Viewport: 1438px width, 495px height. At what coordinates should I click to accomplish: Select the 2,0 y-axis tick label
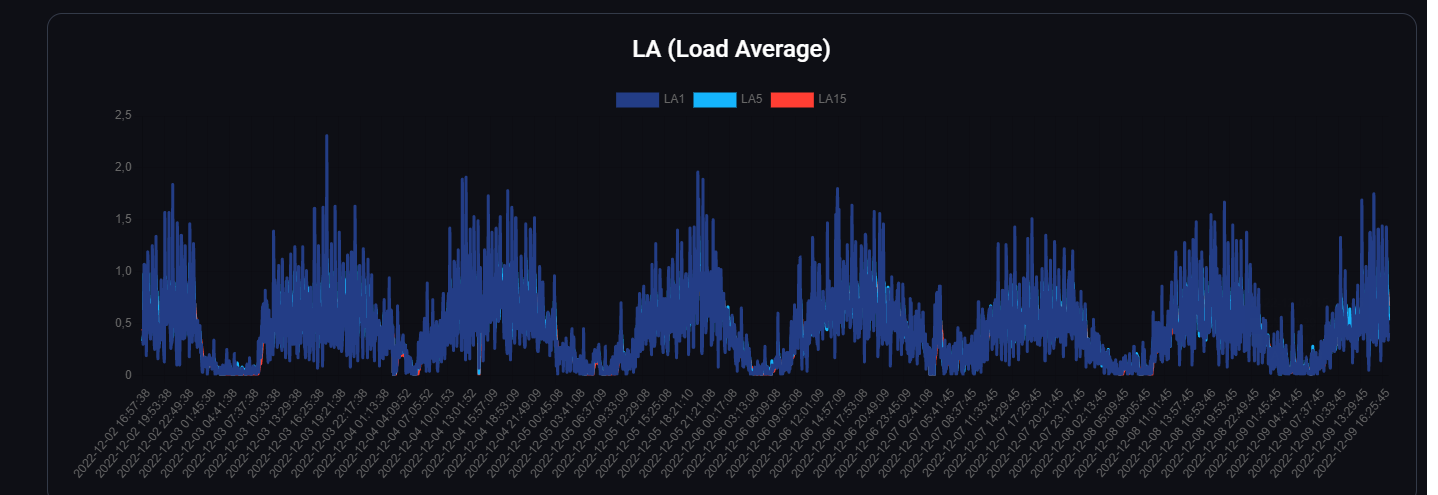pos(123,167)
